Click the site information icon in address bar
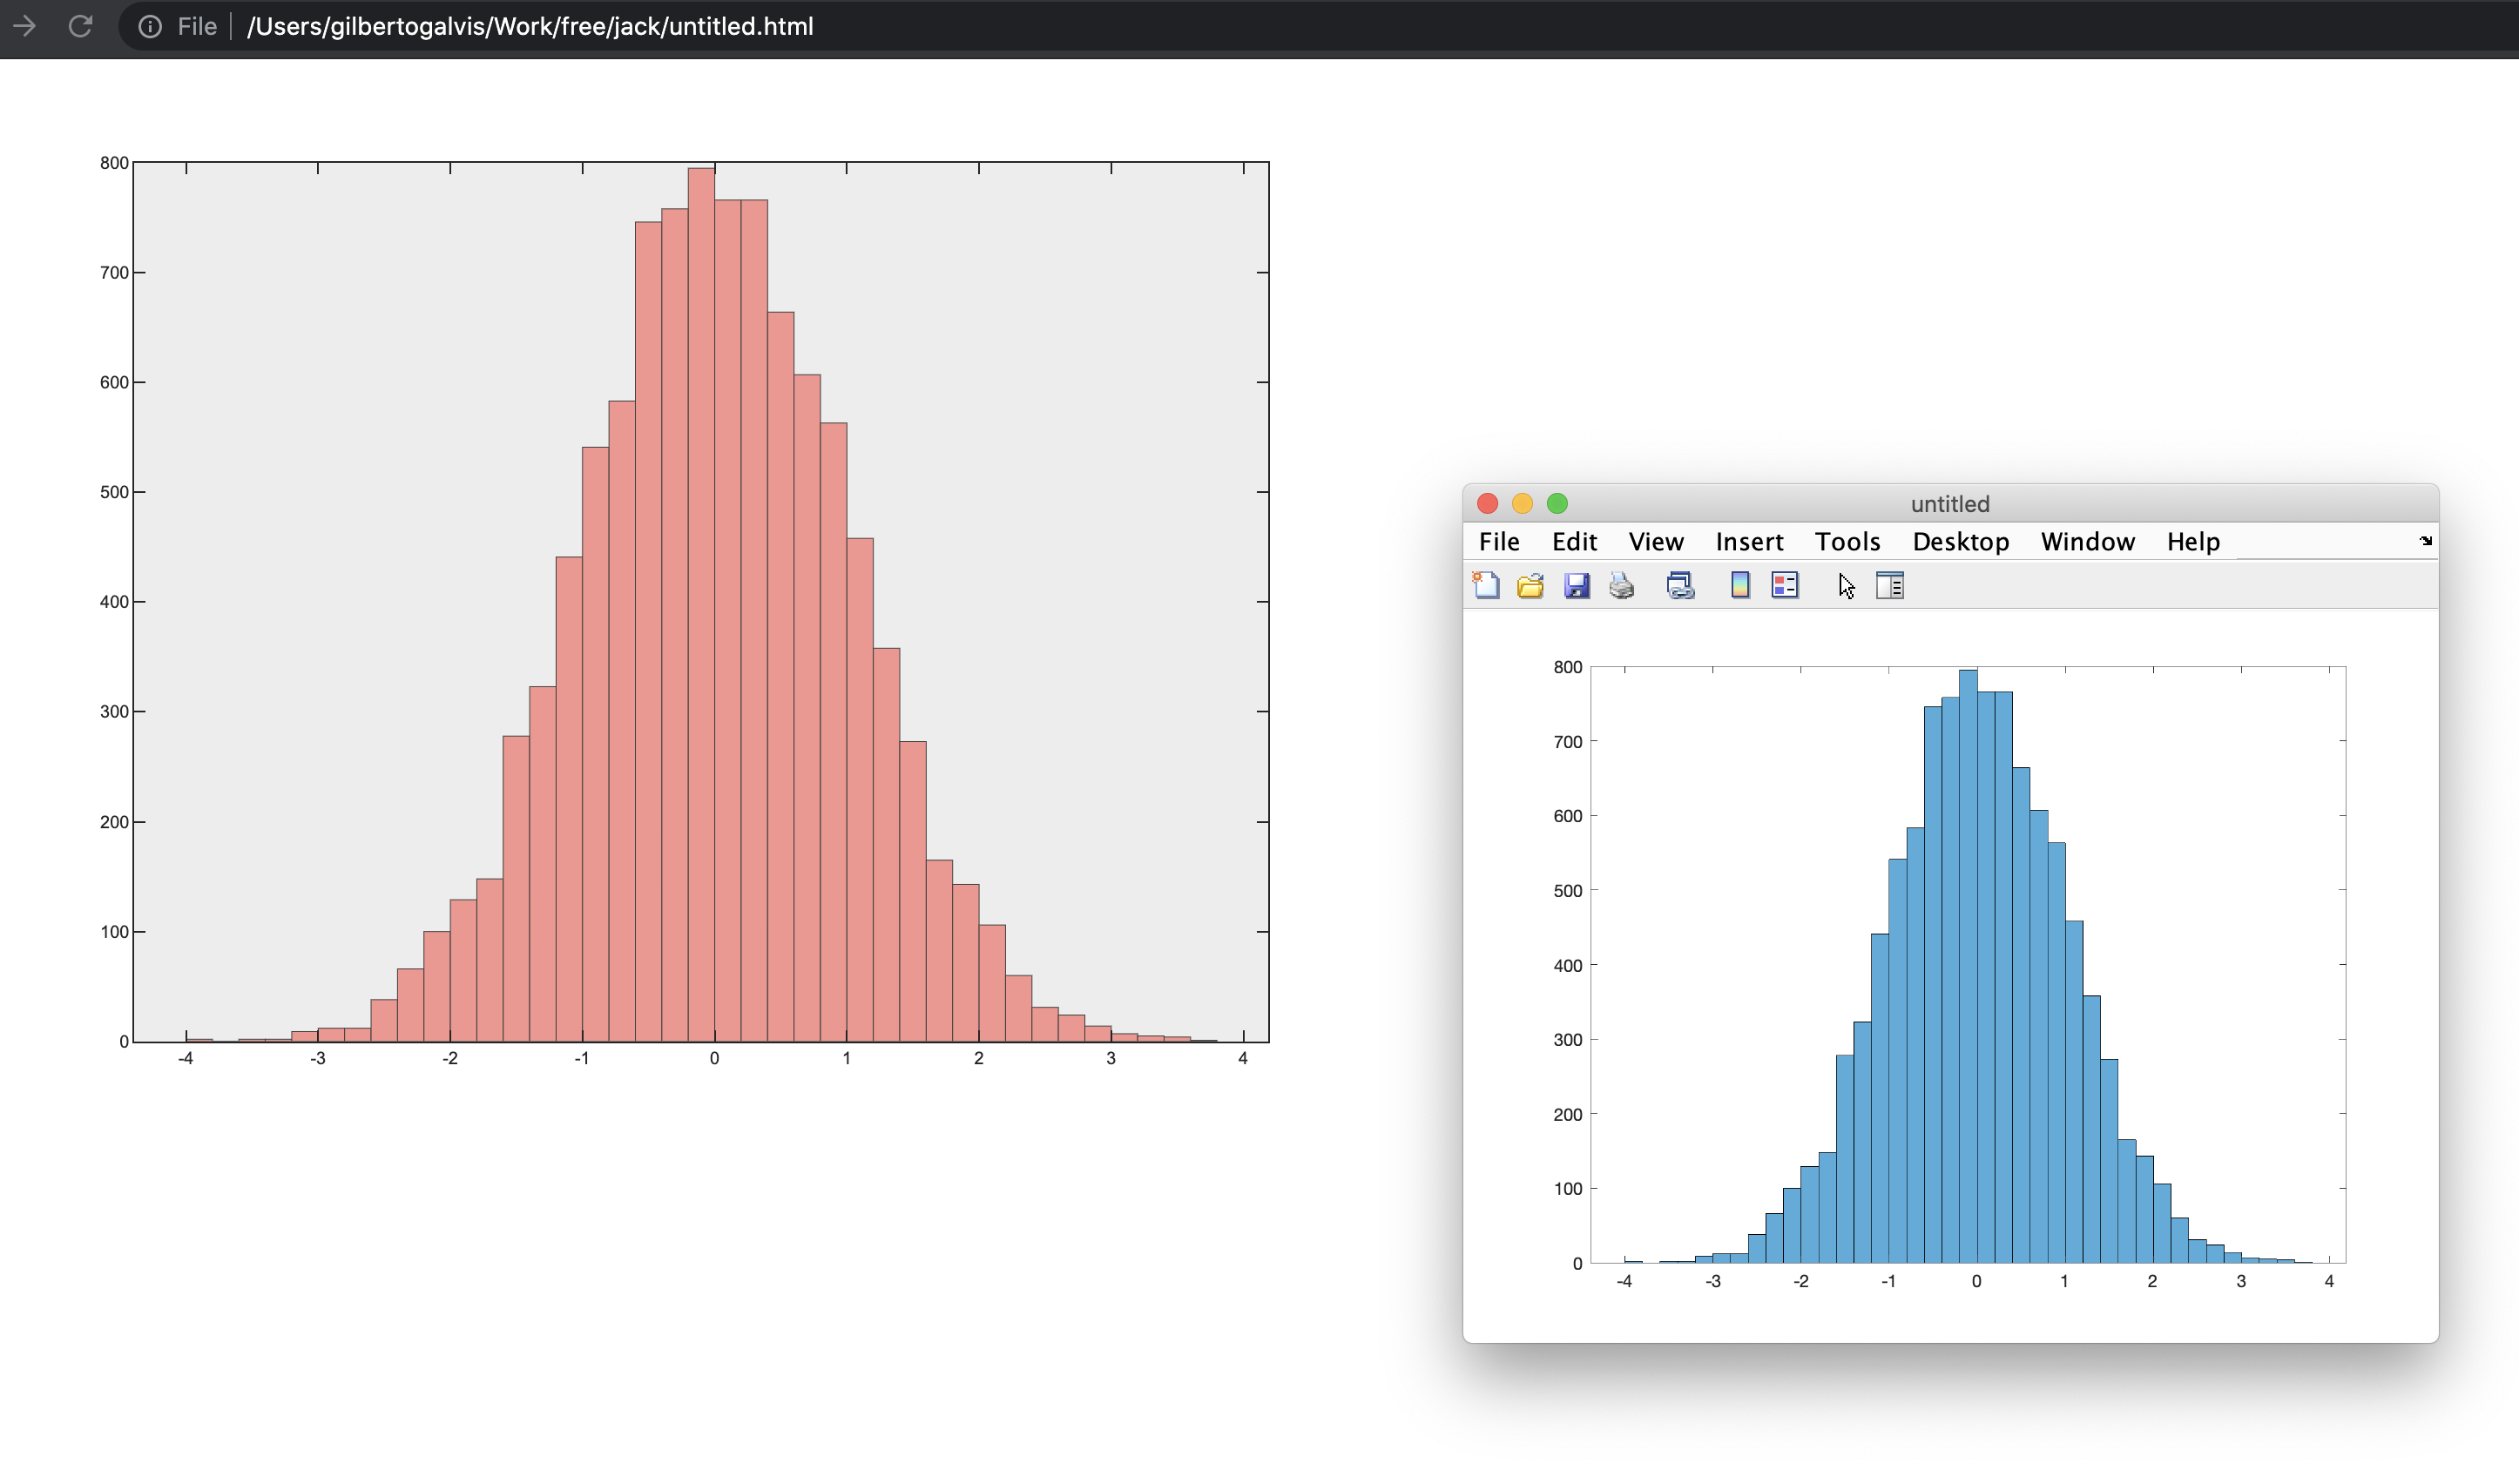This screenshot has height=1484, width=2519. pyautogui.click(x=150, y=26)
